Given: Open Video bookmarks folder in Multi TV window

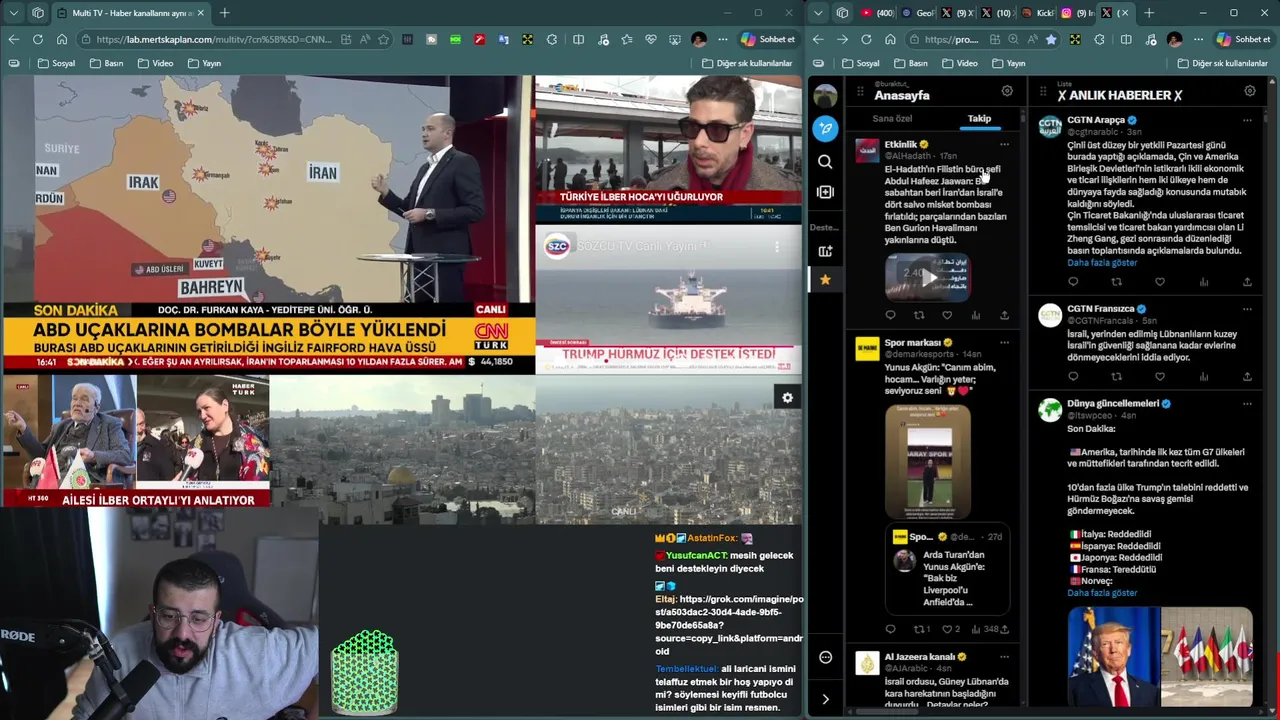Looking at the screenshot, I should point(155,63).
